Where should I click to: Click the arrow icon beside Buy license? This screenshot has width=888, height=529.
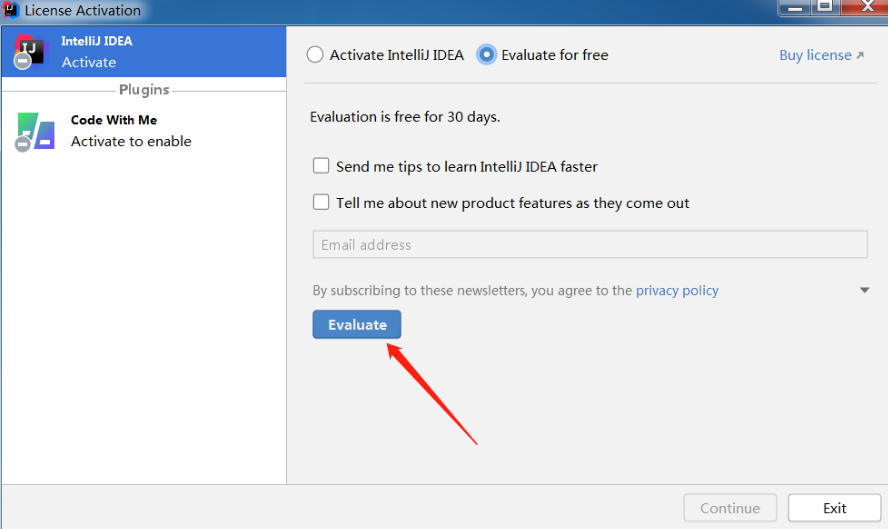click(860, 55)
